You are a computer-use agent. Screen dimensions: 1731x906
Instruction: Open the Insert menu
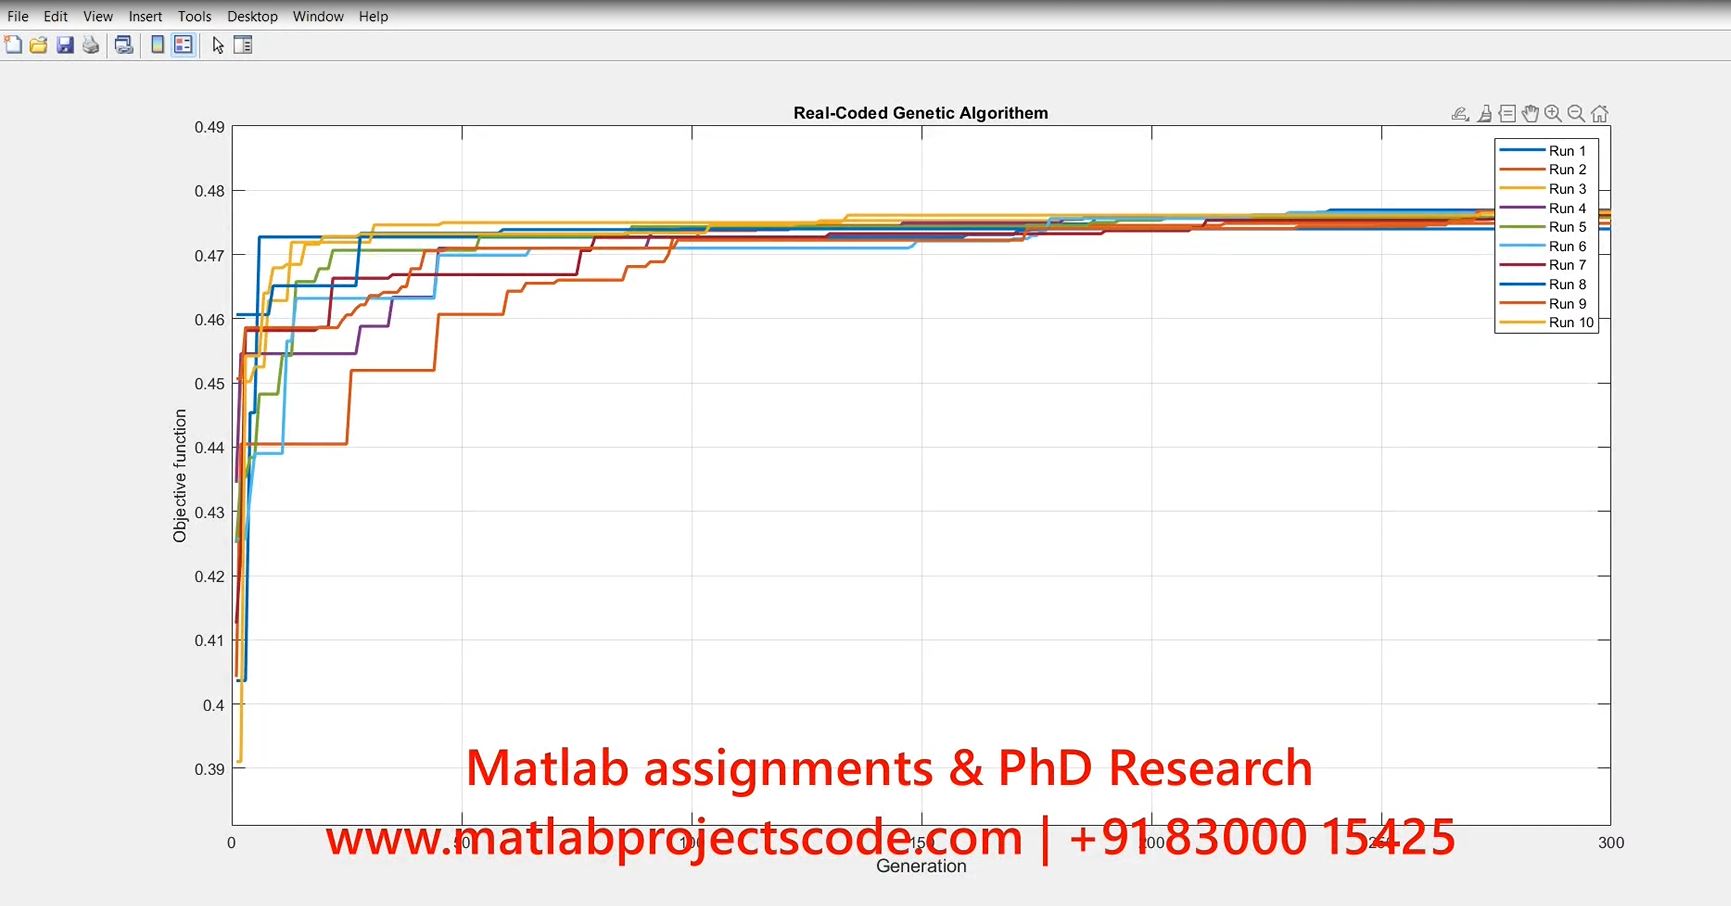click(145, 16)
